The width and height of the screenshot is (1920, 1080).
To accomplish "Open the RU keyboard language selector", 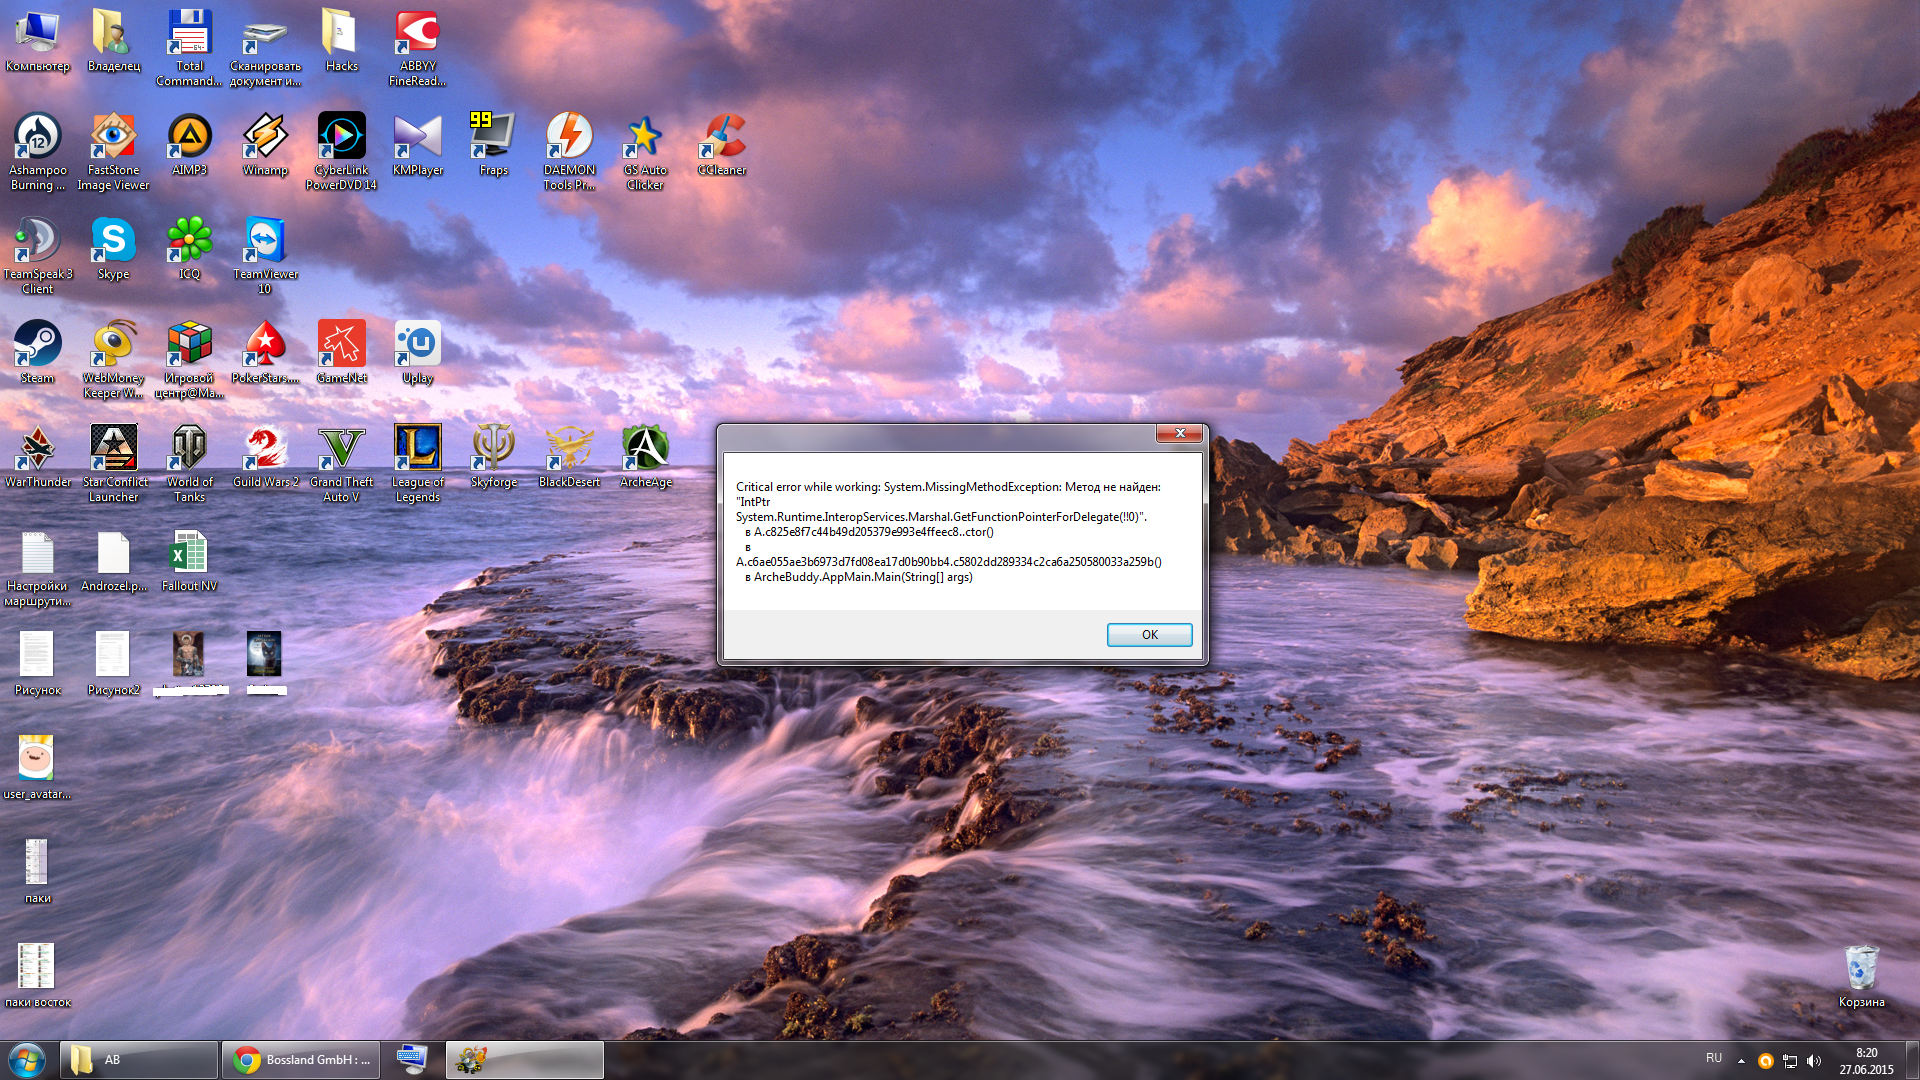I will pyautogui.click(x=1713, y=1059).
